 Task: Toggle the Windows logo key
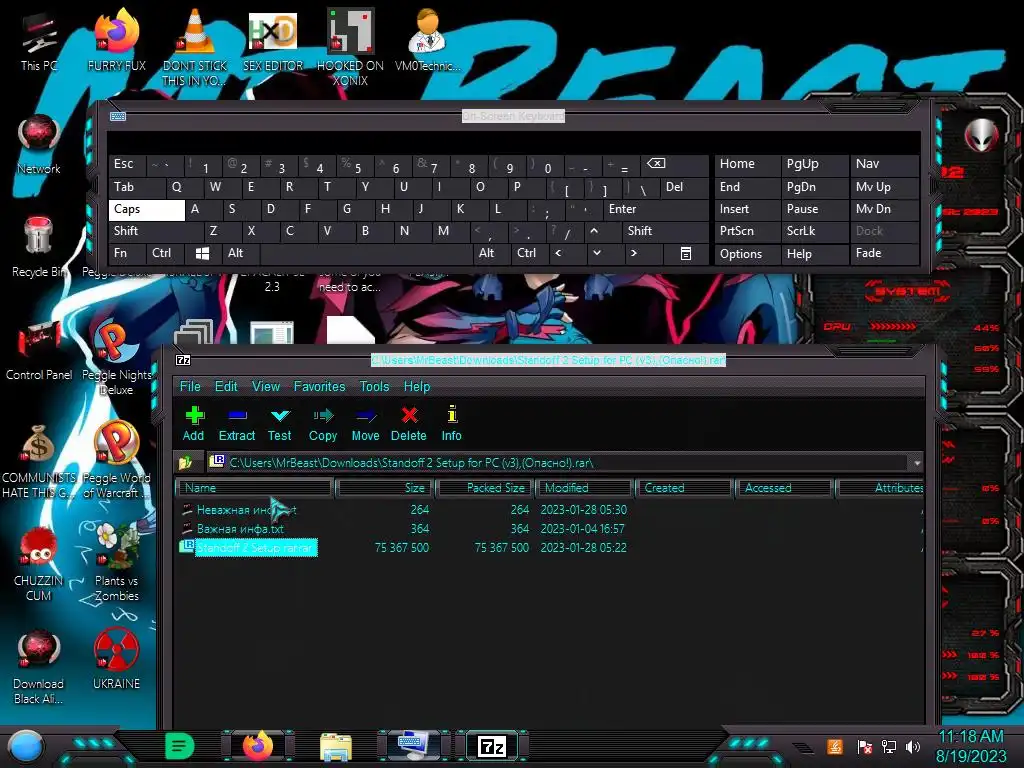(x=202, y=253)
